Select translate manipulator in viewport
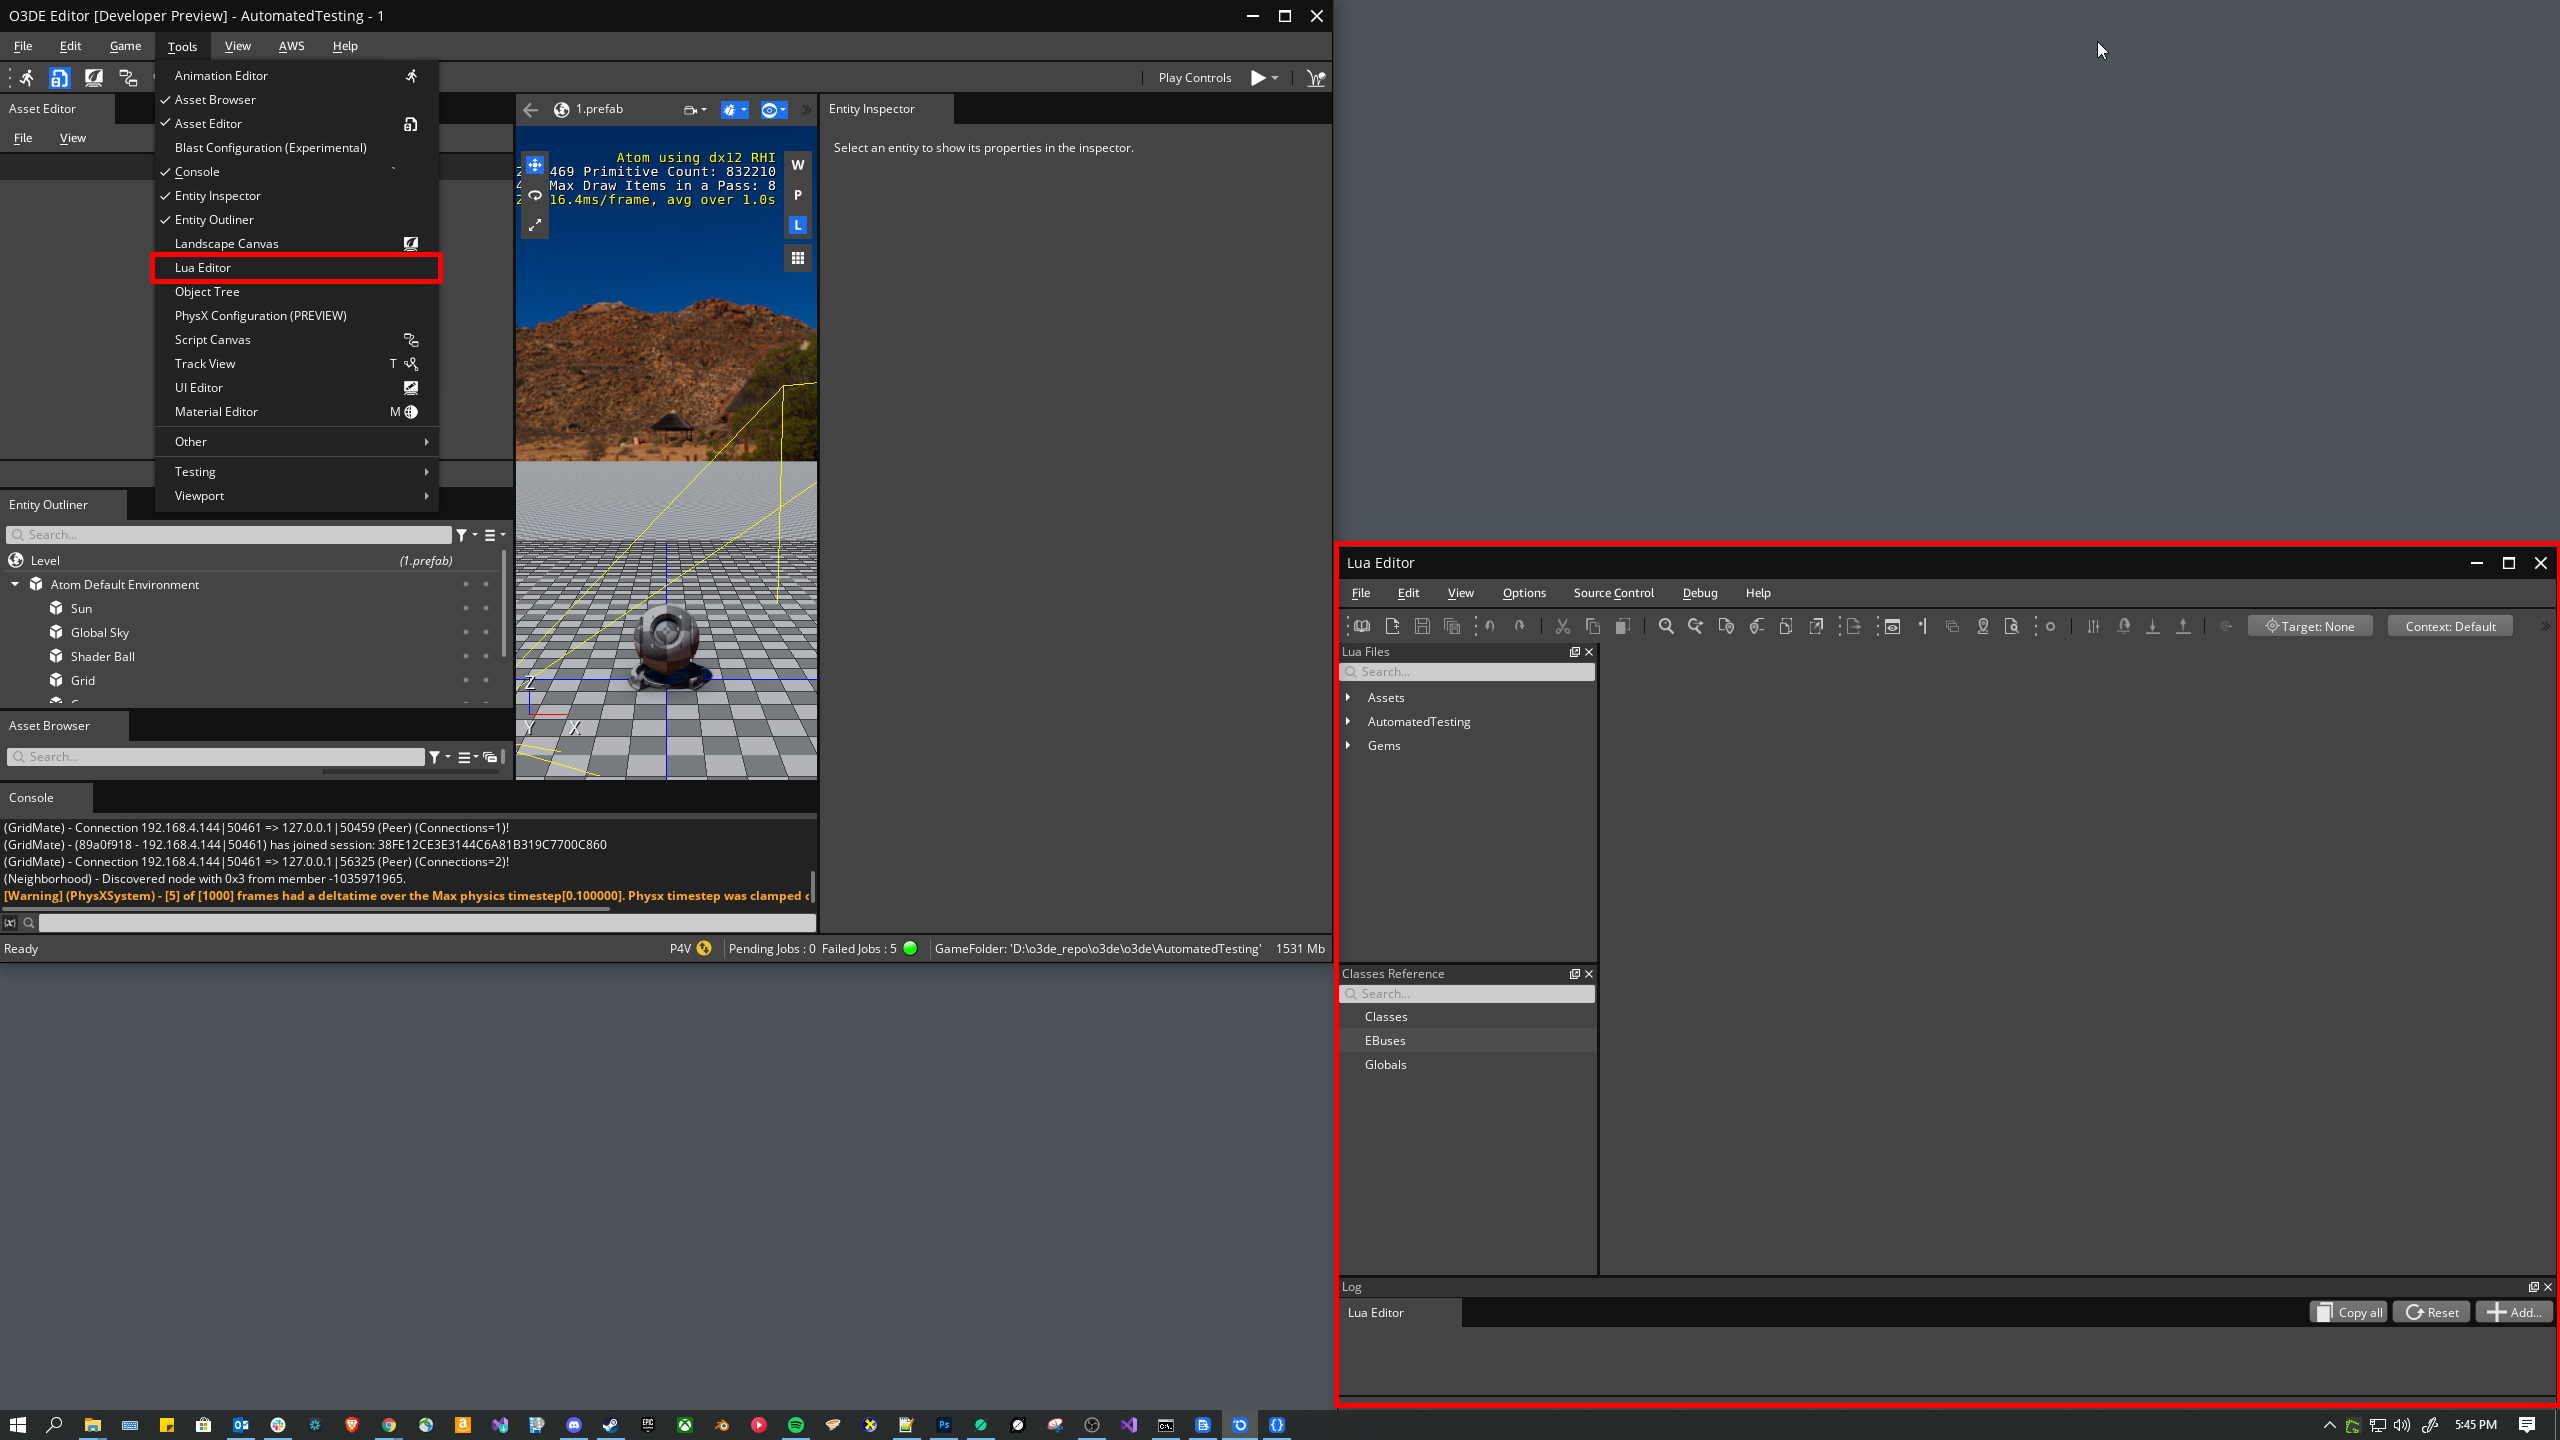Image resolution: width=2560 pixels, height=1440 pixels. pos(535,165)
